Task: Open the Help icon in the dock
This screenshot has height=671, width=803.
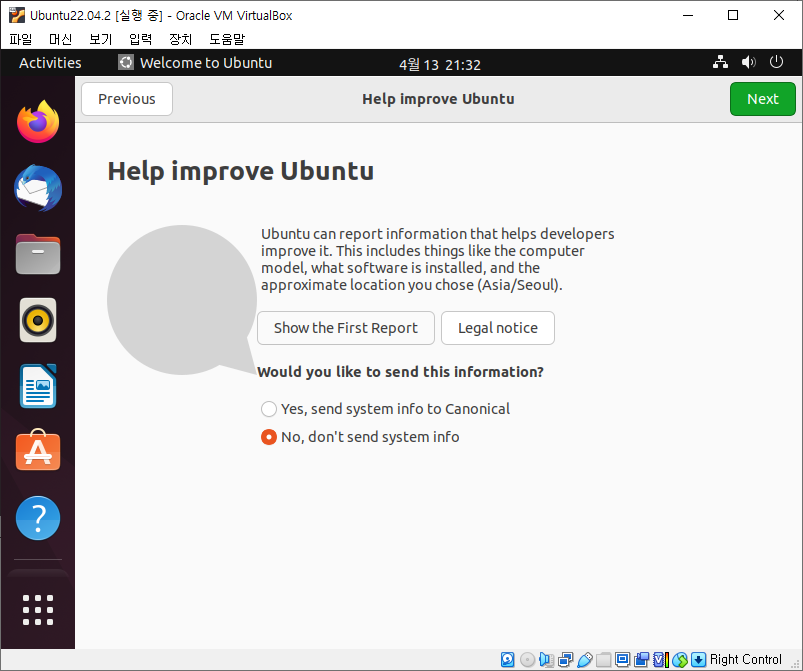Action: (38, 518)
